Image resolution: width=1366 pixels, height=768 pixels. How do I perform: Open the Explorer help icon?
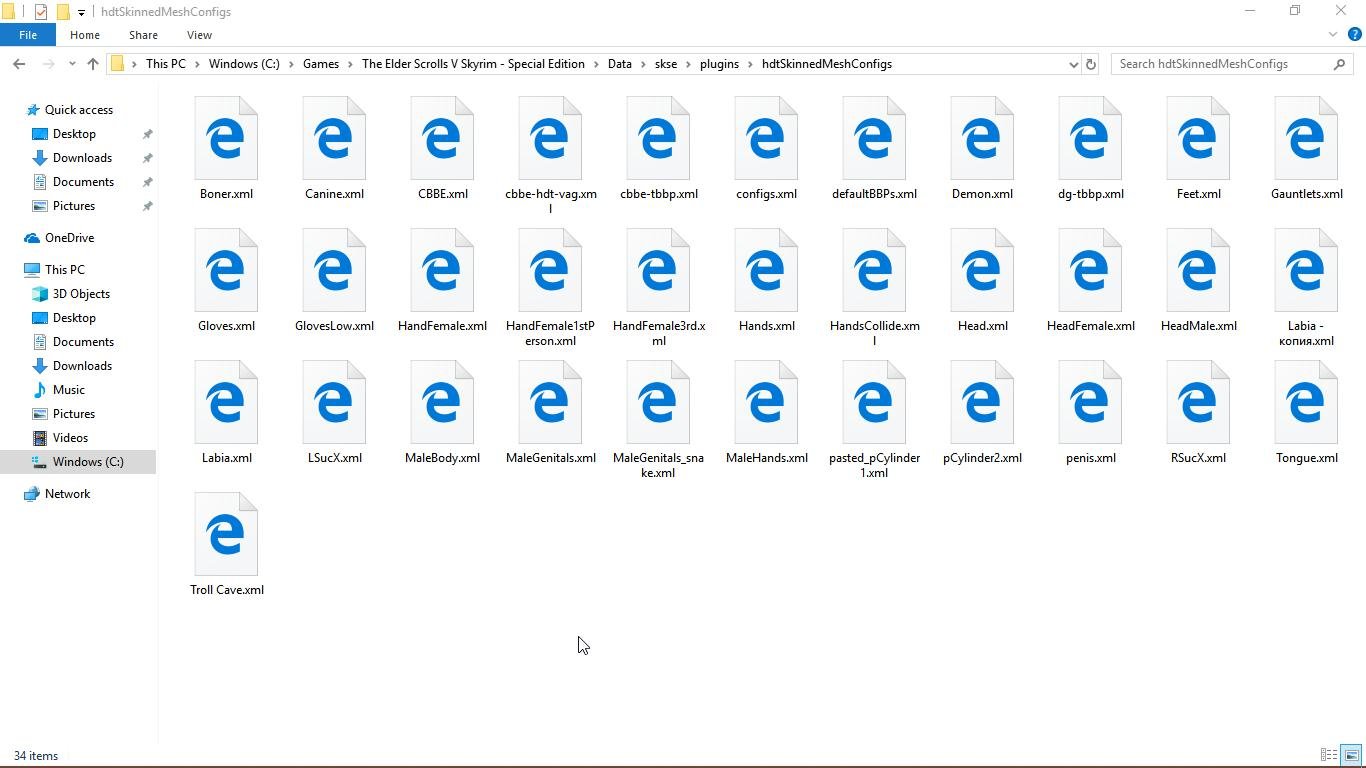click(1355, 35)
